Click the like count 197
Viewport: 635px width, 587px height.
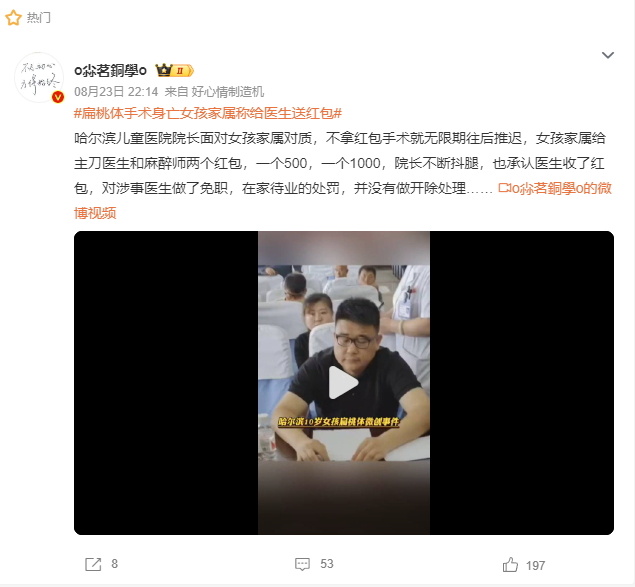pos(535,566)
